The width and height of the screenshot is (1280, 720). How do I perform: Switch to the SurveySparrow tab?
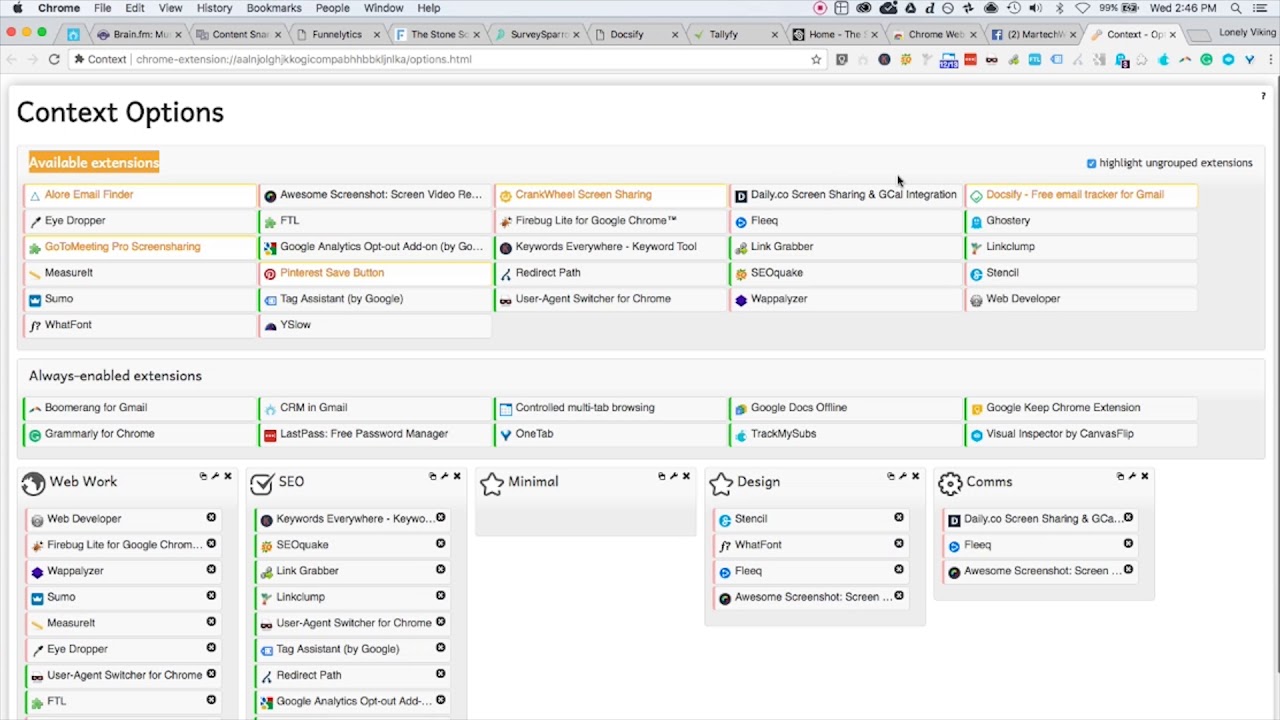[x=539, y=34]
